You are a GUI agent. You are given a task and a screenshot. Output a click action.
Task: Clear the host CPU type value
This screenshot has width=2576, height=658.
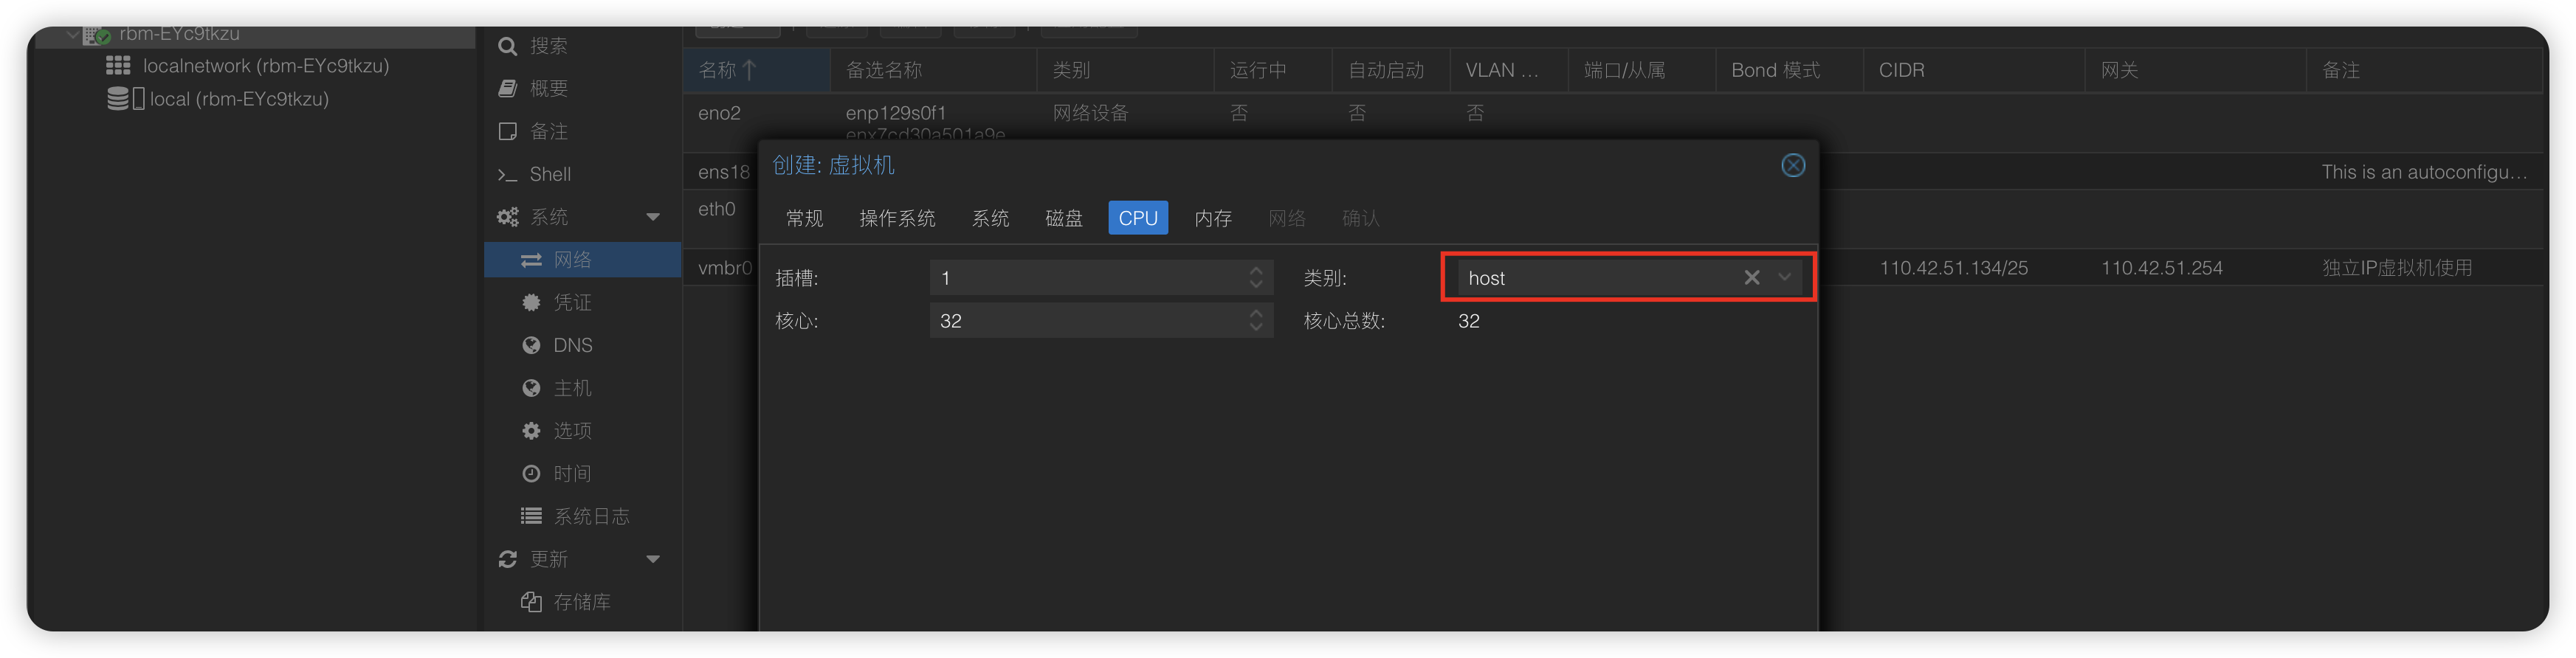coord(1751,278)
